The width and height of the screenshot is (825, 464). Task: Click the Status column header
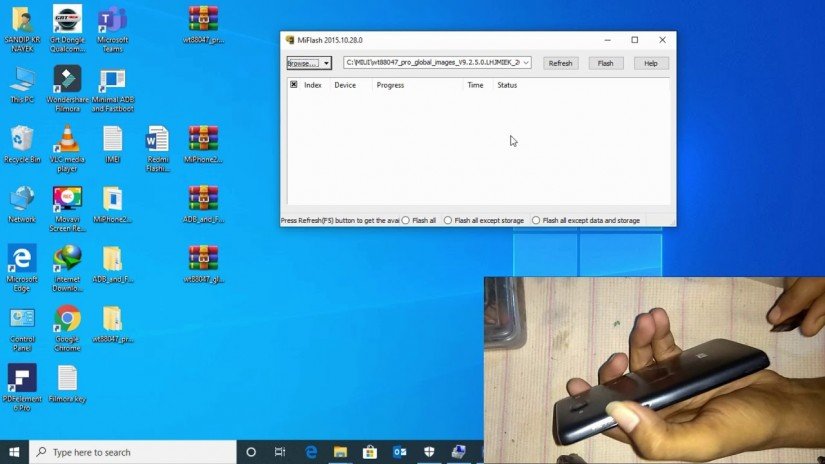pos(507,85)
